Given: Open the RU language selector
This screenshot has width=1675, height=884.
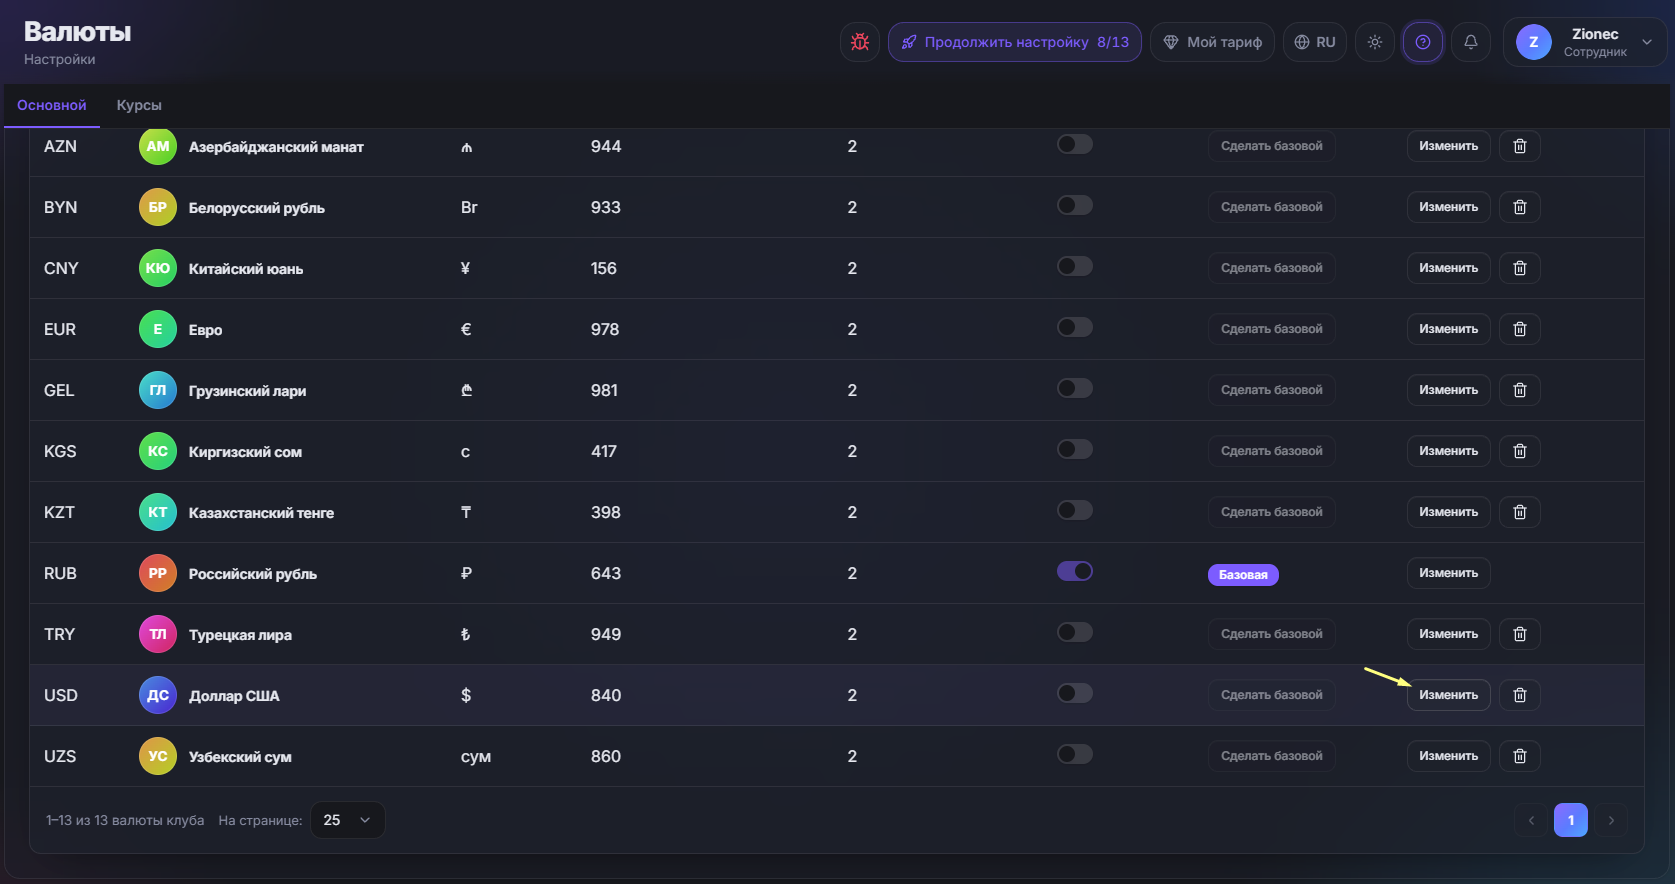Looking at the screenshot, I should click(1315, 42).
